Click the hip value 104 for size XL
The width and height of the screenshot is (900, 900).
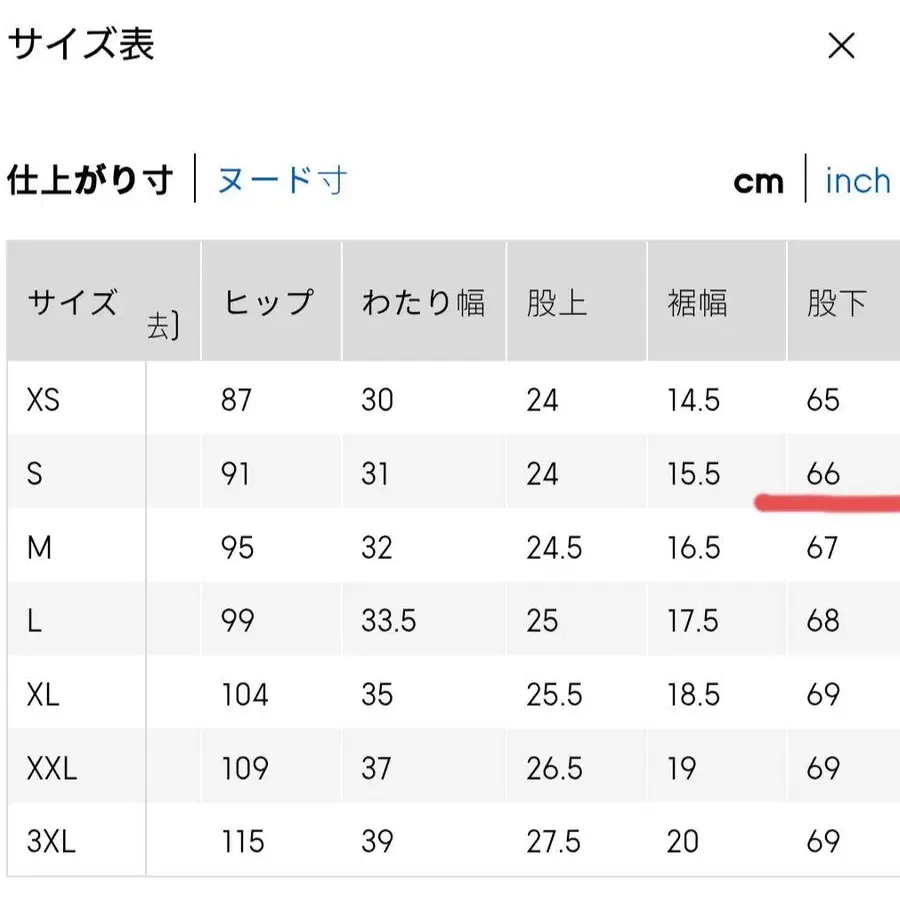coord(244,694)
